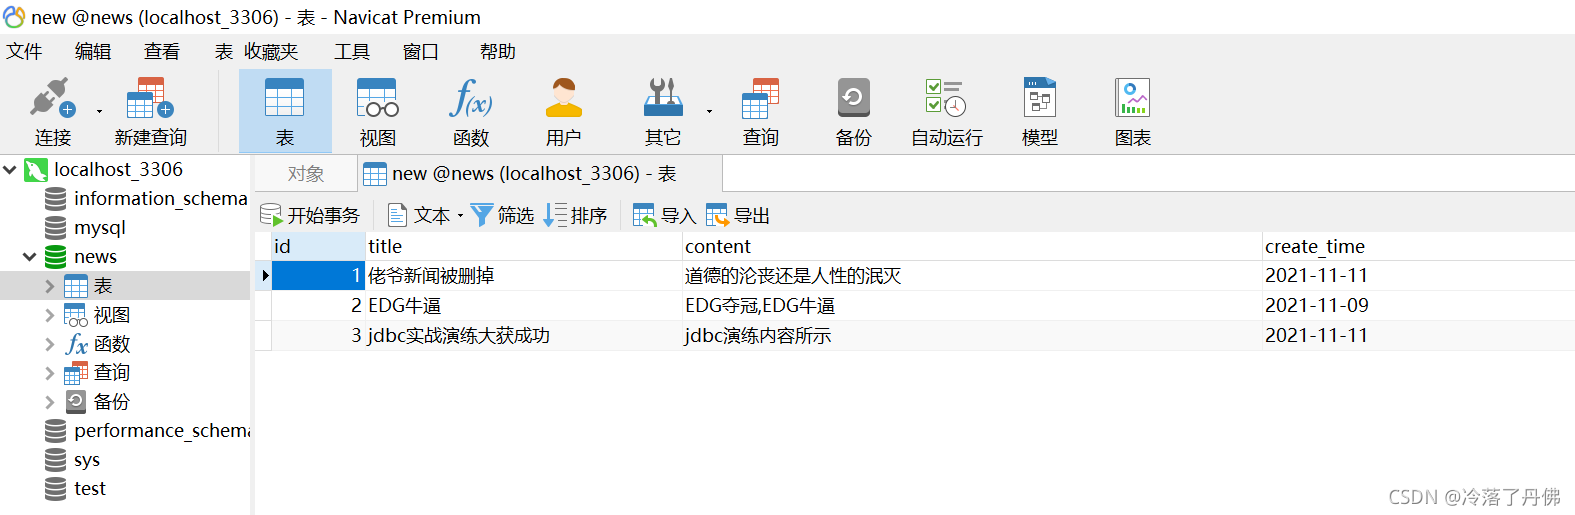Open the Model (模型) toolbar button

coord(1040,112)
